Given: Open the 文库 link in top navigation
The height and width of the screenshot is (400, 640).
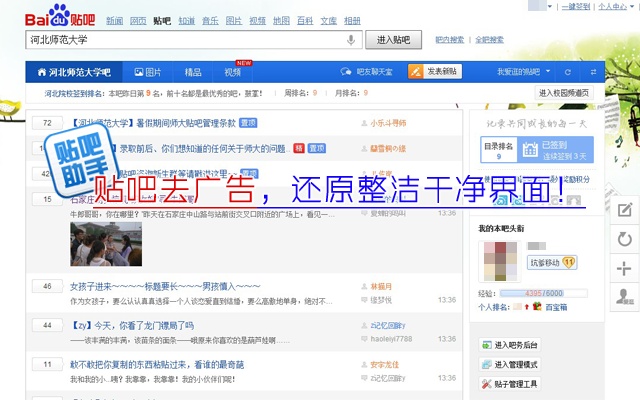Looking at the screenshot, I should coord(329,20).
